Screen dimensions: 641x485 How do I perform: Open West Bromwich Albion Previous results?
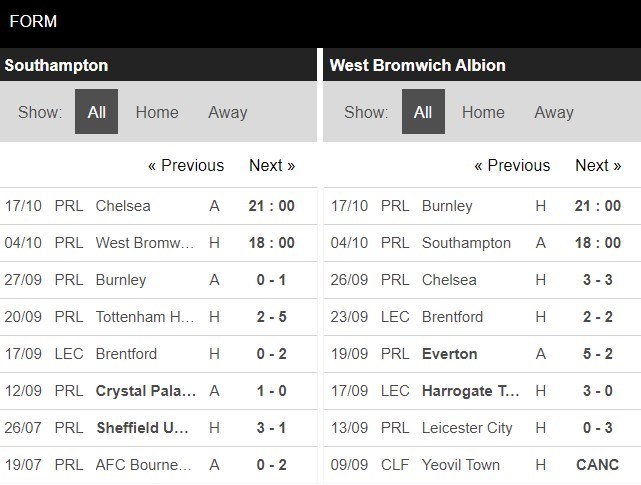[512, 165]
